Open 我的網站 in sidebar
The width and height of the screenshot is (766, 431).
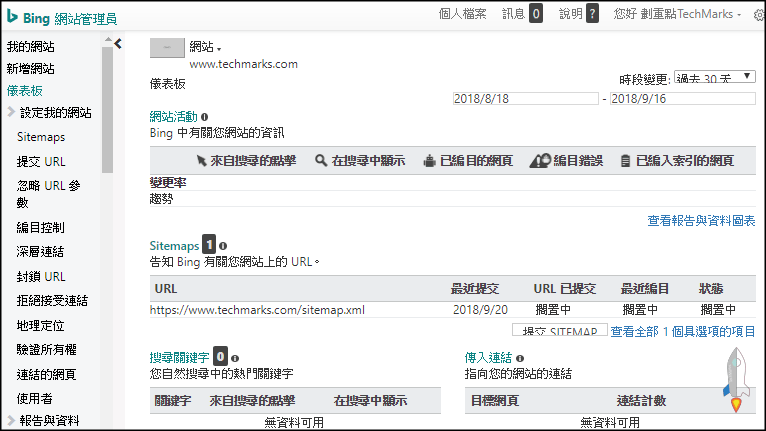coord(30,47)
